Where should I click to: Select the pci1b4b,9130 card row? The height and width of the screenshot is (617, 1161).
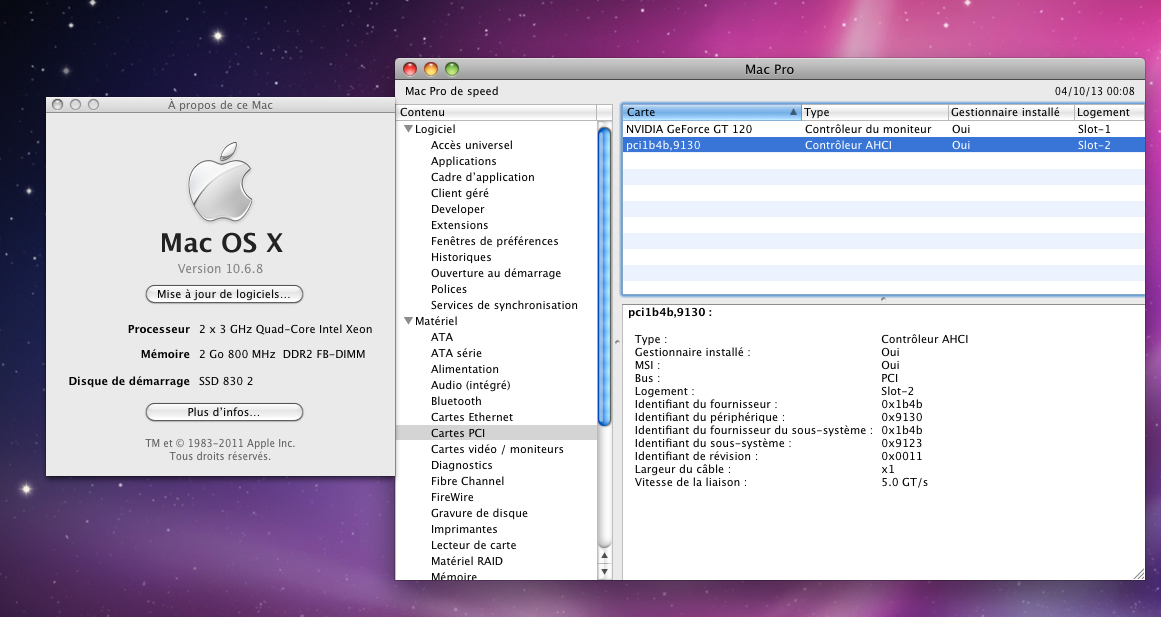883,145
